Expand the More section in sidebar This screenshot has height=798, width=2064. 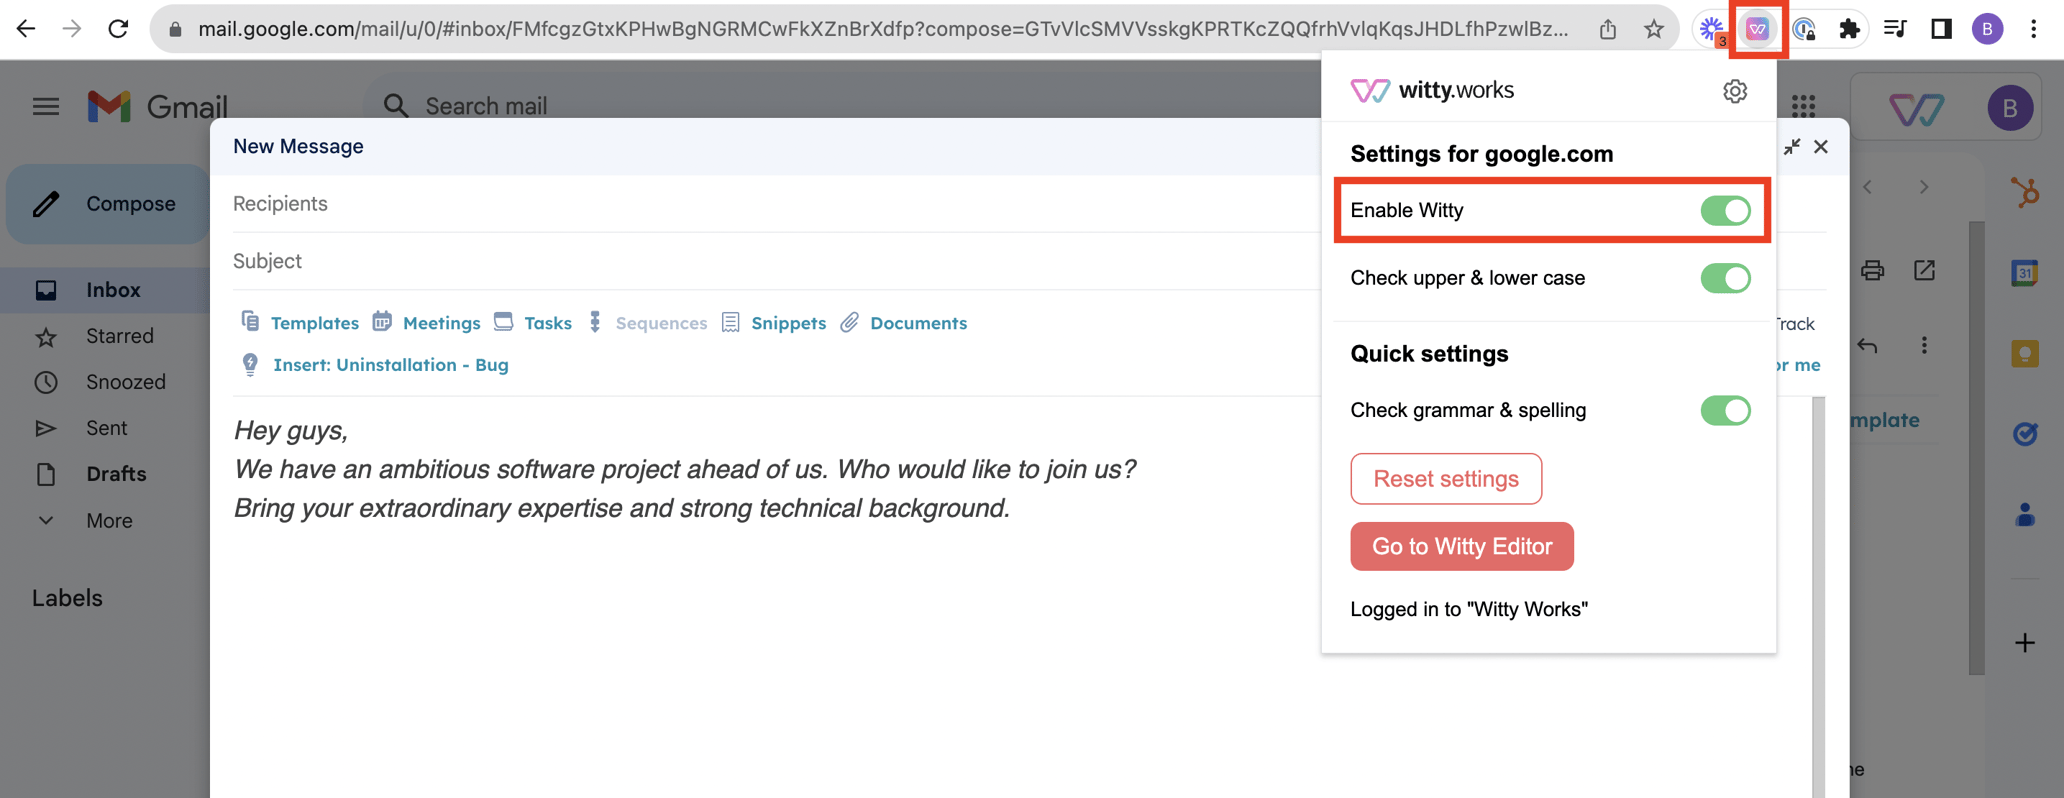[x=108, y=521]
